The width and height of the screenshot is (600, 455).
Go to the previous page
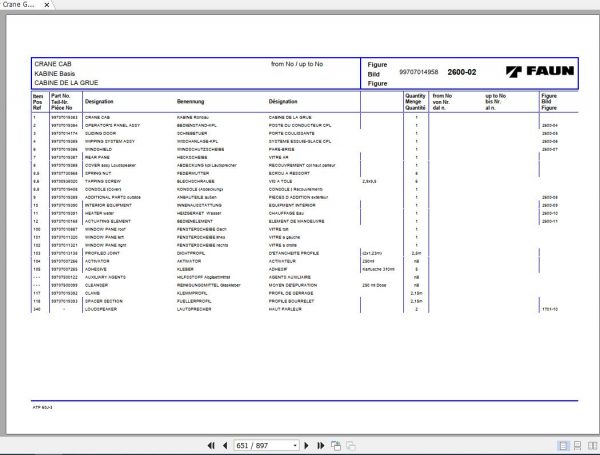click(x=225, y=445)
